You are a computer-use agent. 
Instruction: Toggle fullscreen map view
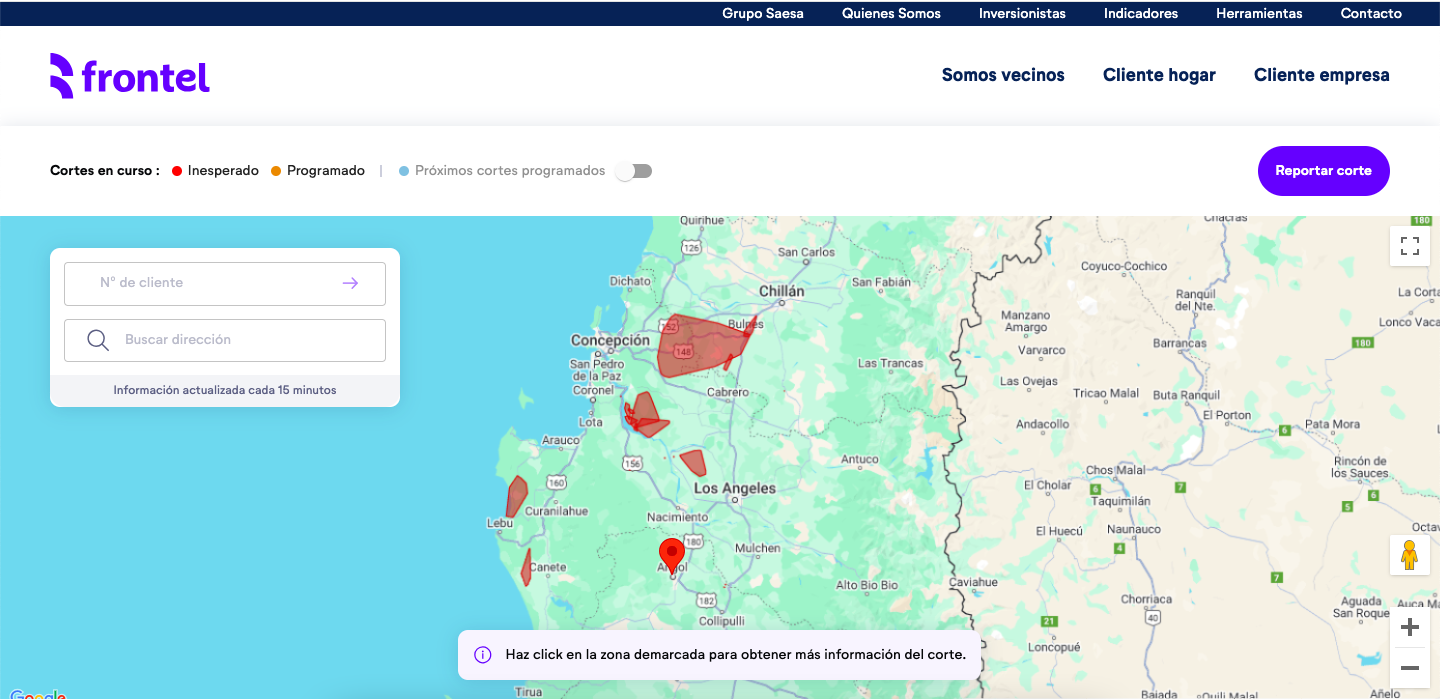tap(1410, 246)
